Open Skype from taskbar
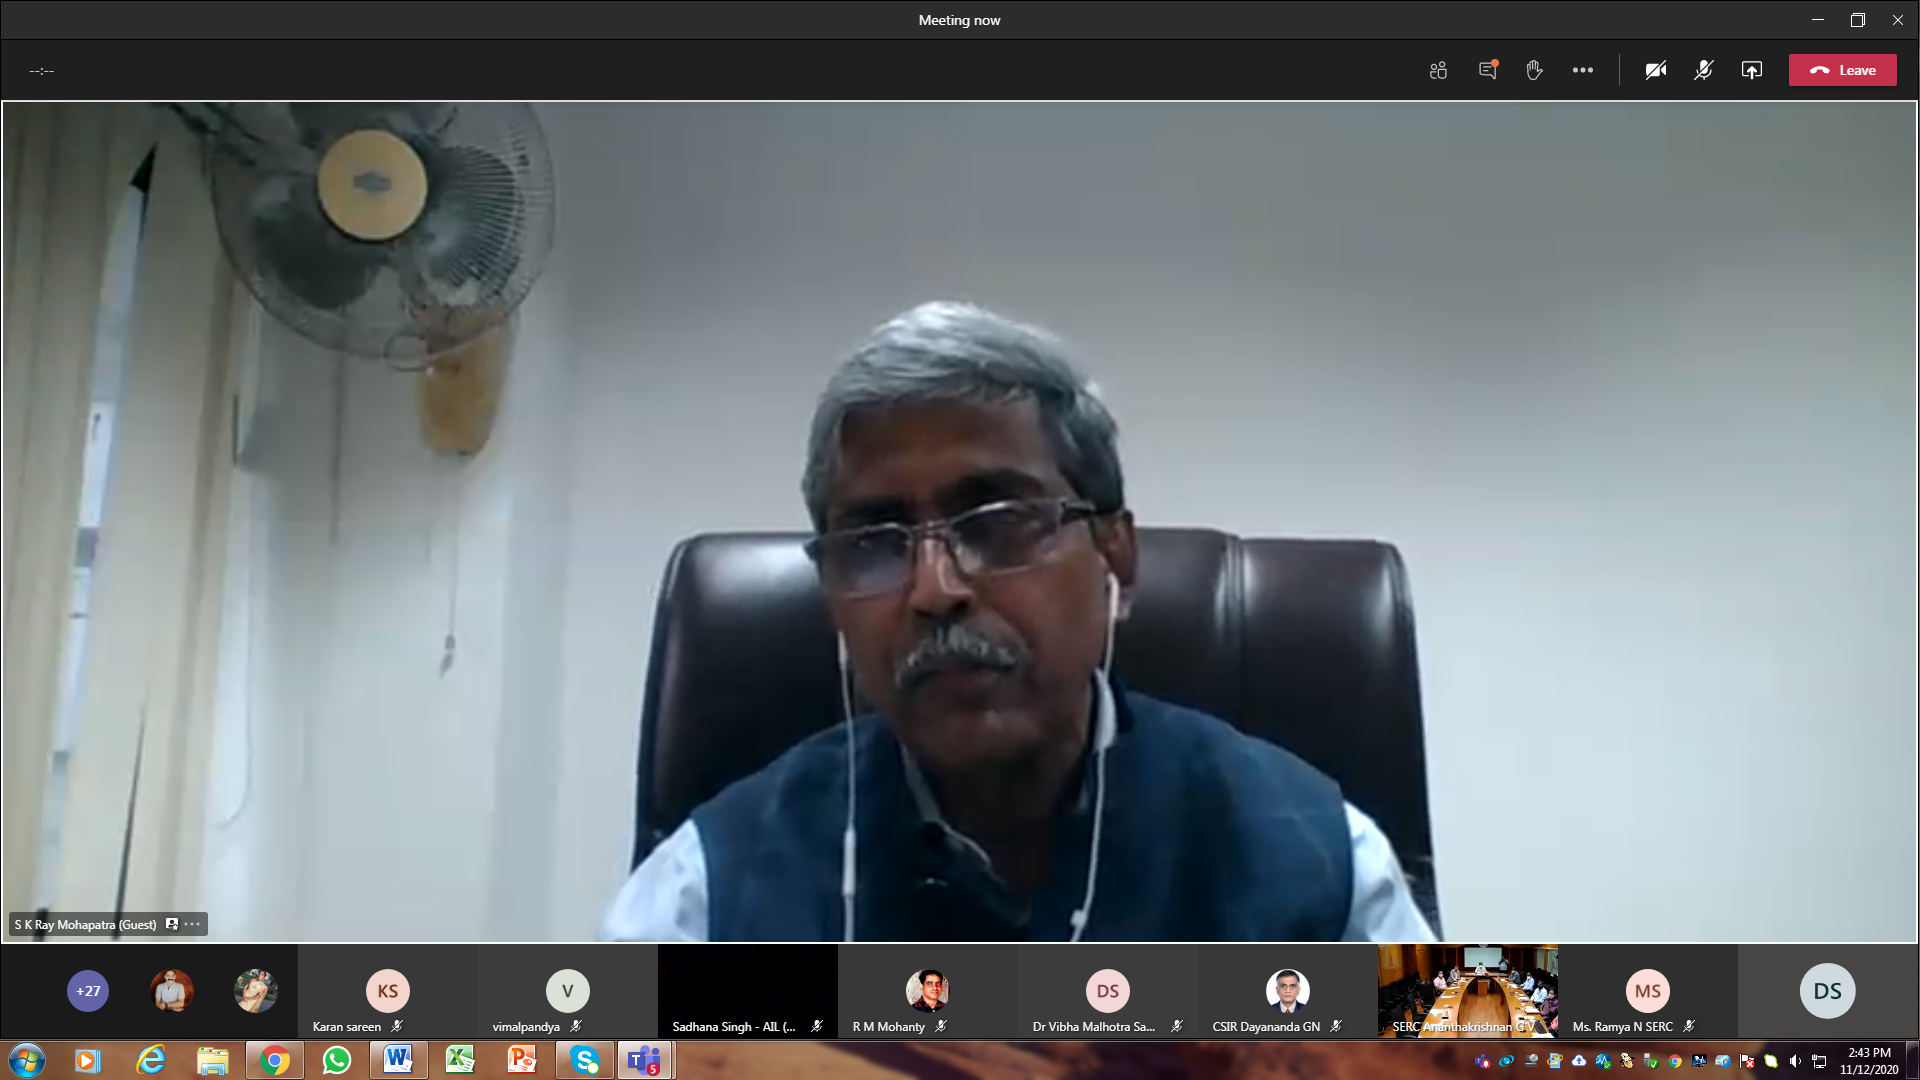The width and height of the screenshot is (1920, 1080). point(585,1060)
